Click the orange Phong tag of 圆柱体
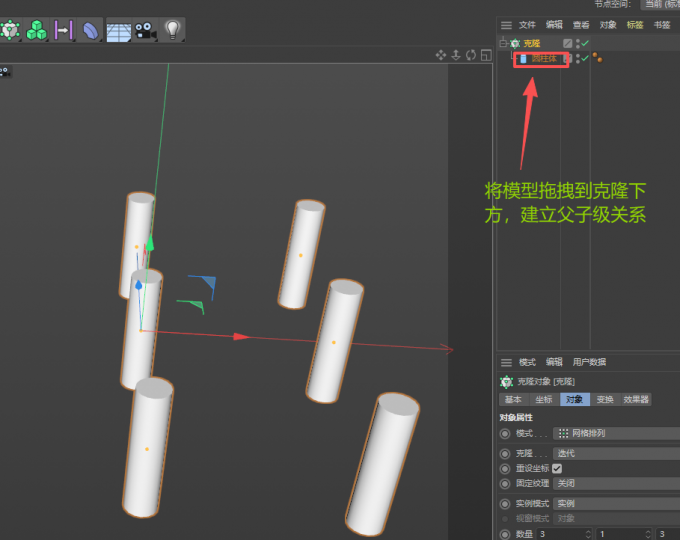Viewport: 680px width, 540px height. (x=597, y=58)
